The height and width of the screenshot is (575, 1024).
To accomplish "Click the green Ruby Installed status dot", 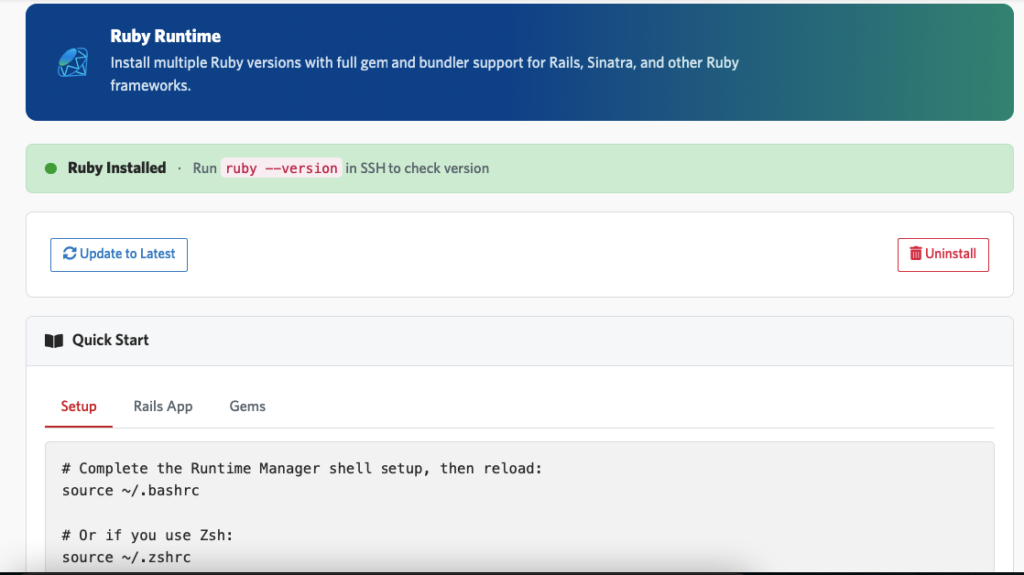I will tap(51, 169).
